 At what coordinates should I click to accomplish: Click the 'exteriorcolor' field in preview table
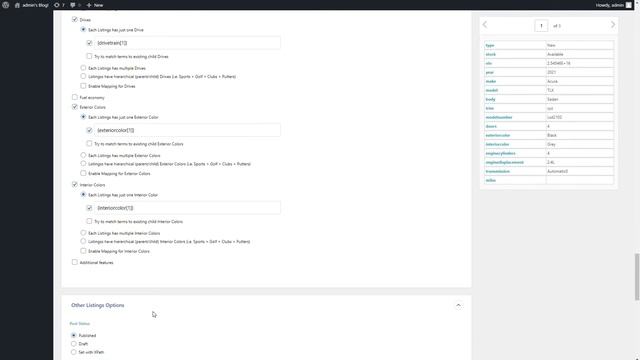(x=498, y=135)
